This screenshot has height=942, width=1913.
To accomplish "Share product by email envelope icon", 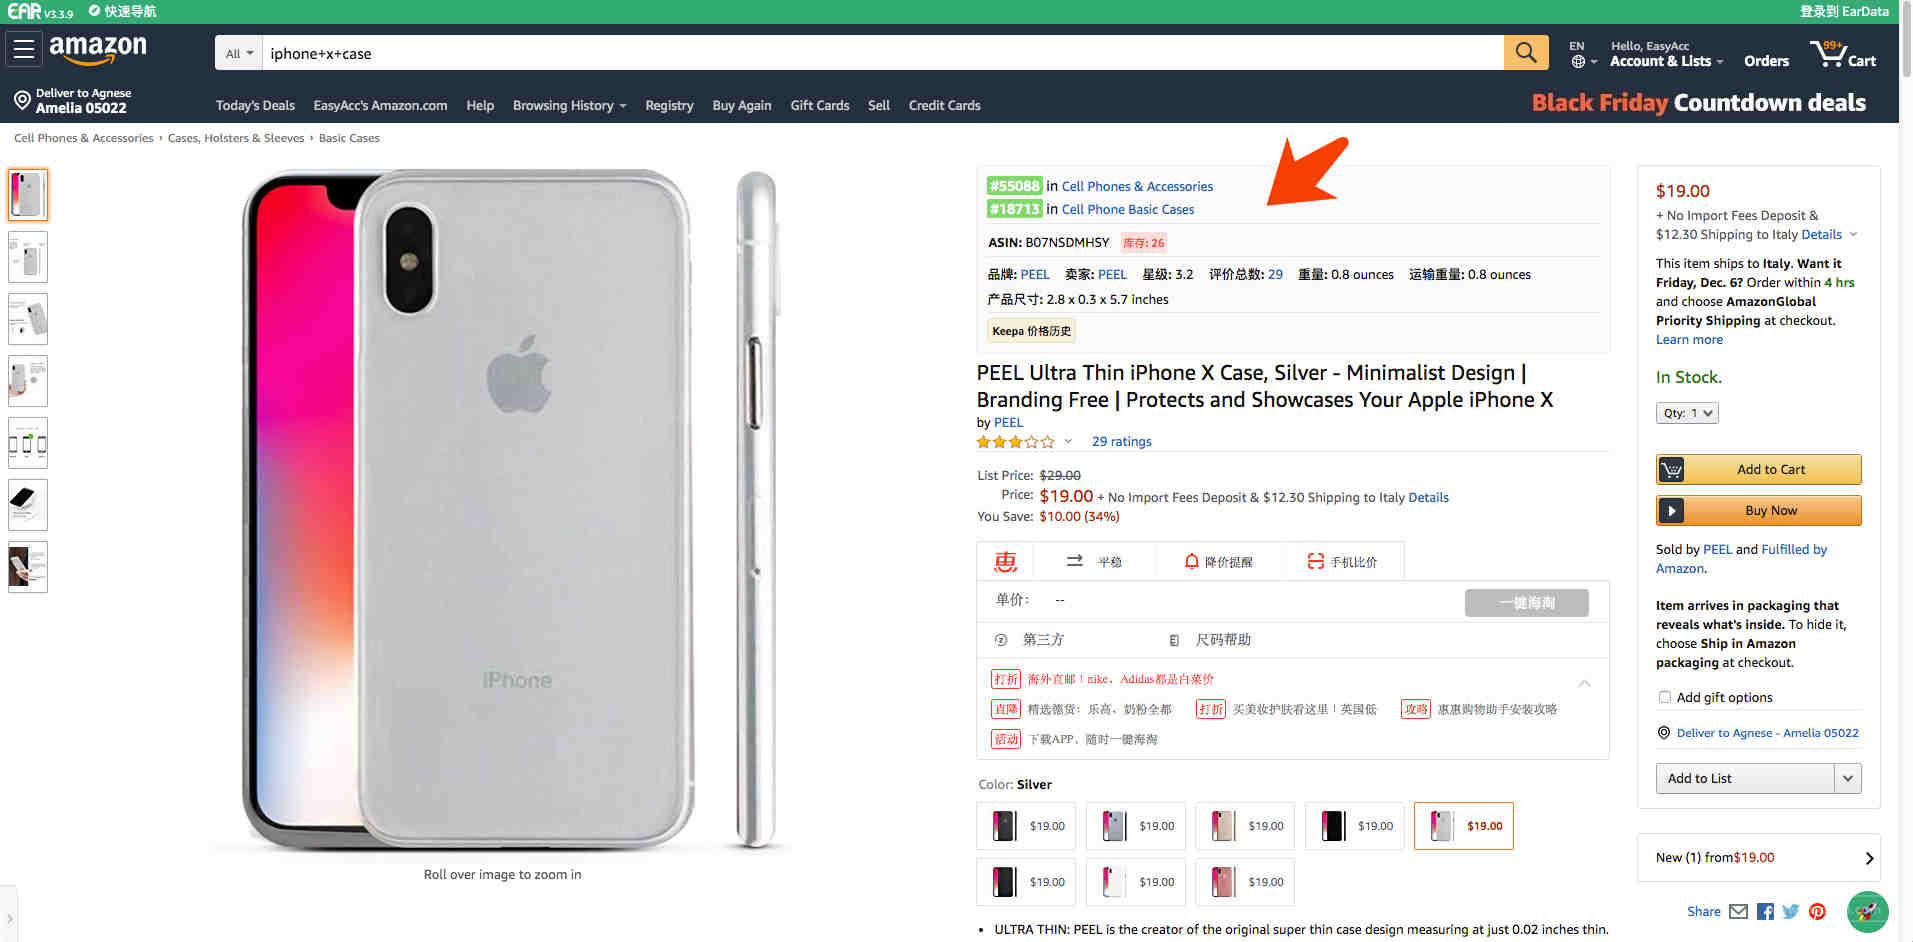I will (1738, 911).
